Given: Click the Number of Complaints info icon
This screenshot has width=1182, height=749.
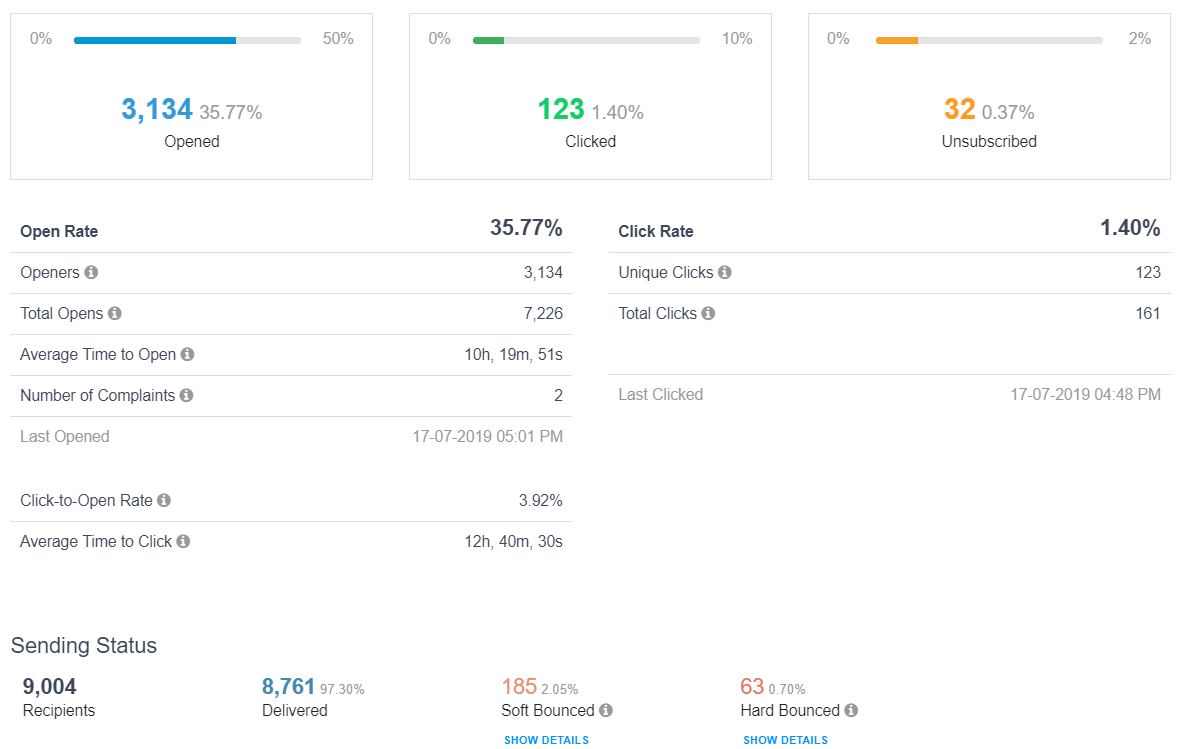Looking at the screenshot, I should (186, 395).
